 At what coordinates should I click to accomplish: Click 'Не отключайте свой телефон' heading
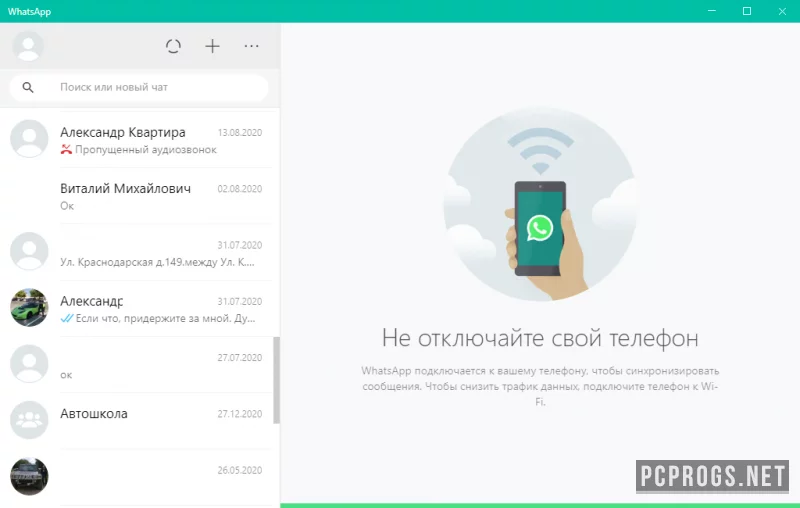540,338
